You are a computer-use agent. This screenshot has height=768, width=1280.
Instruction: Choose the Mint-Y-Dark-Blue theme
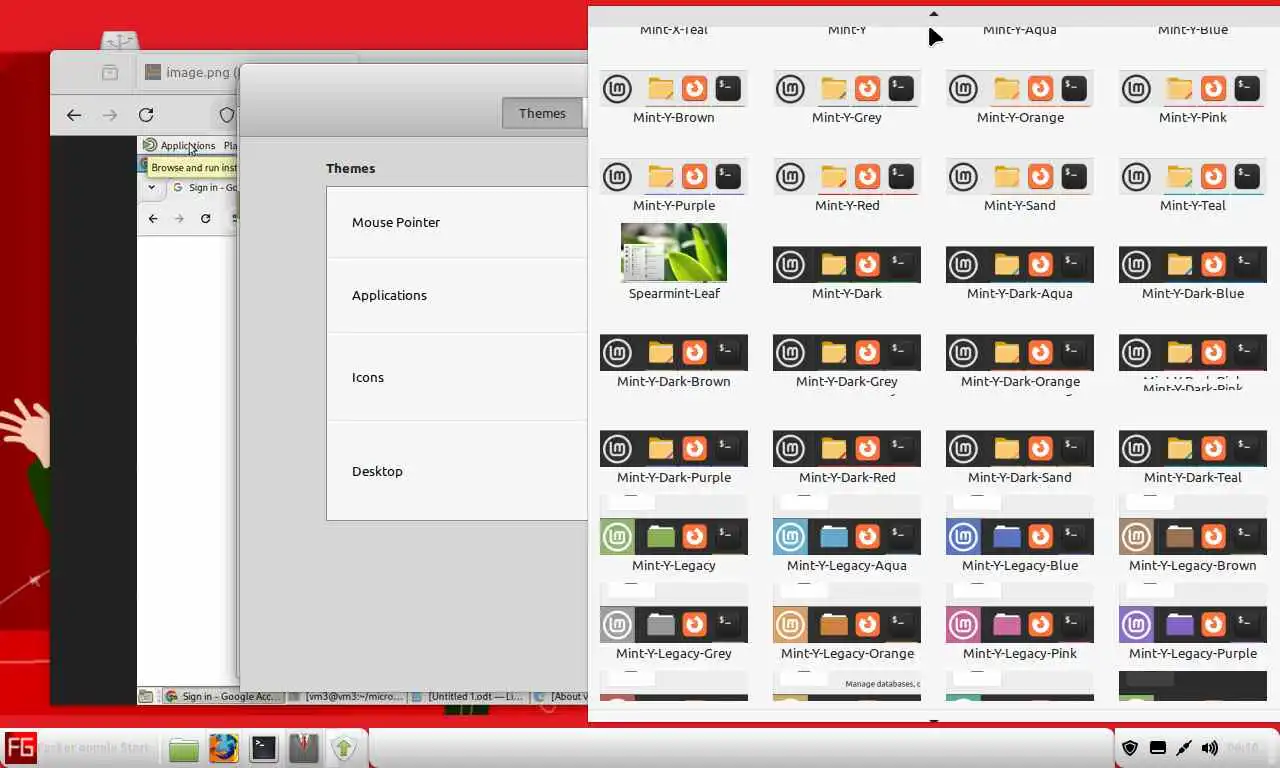pos(1193,265)
